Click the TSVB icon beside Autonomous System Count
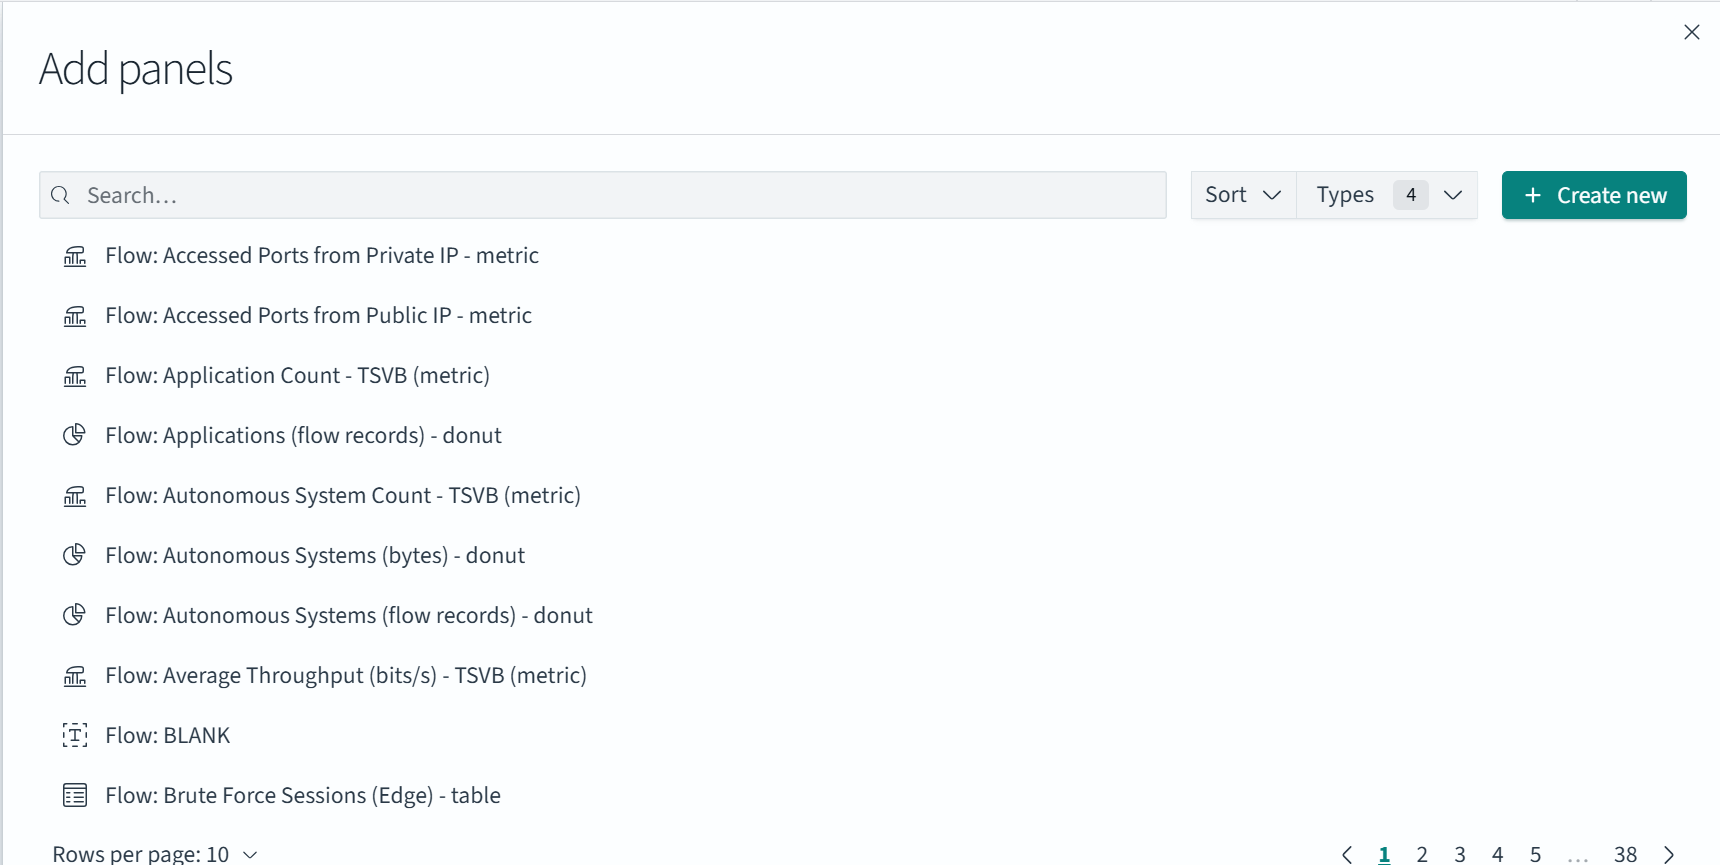The image size is (1720, 865). tap(75, 496)
